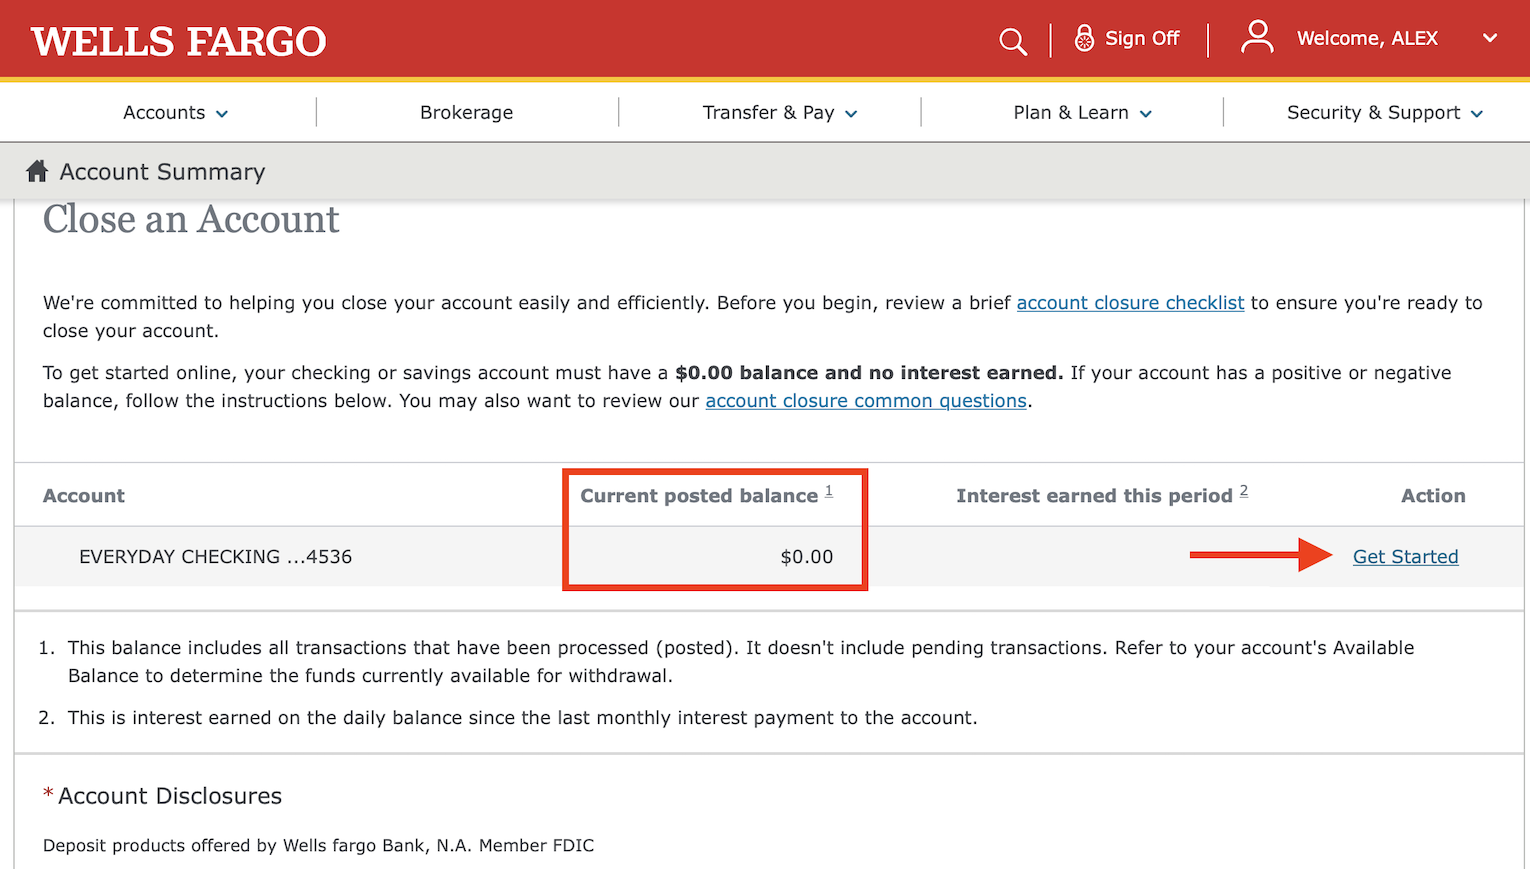Click the Close an Account heading
Image resolution: width=1530 pixels, height=869 pixels.
(x=191, y=219)
